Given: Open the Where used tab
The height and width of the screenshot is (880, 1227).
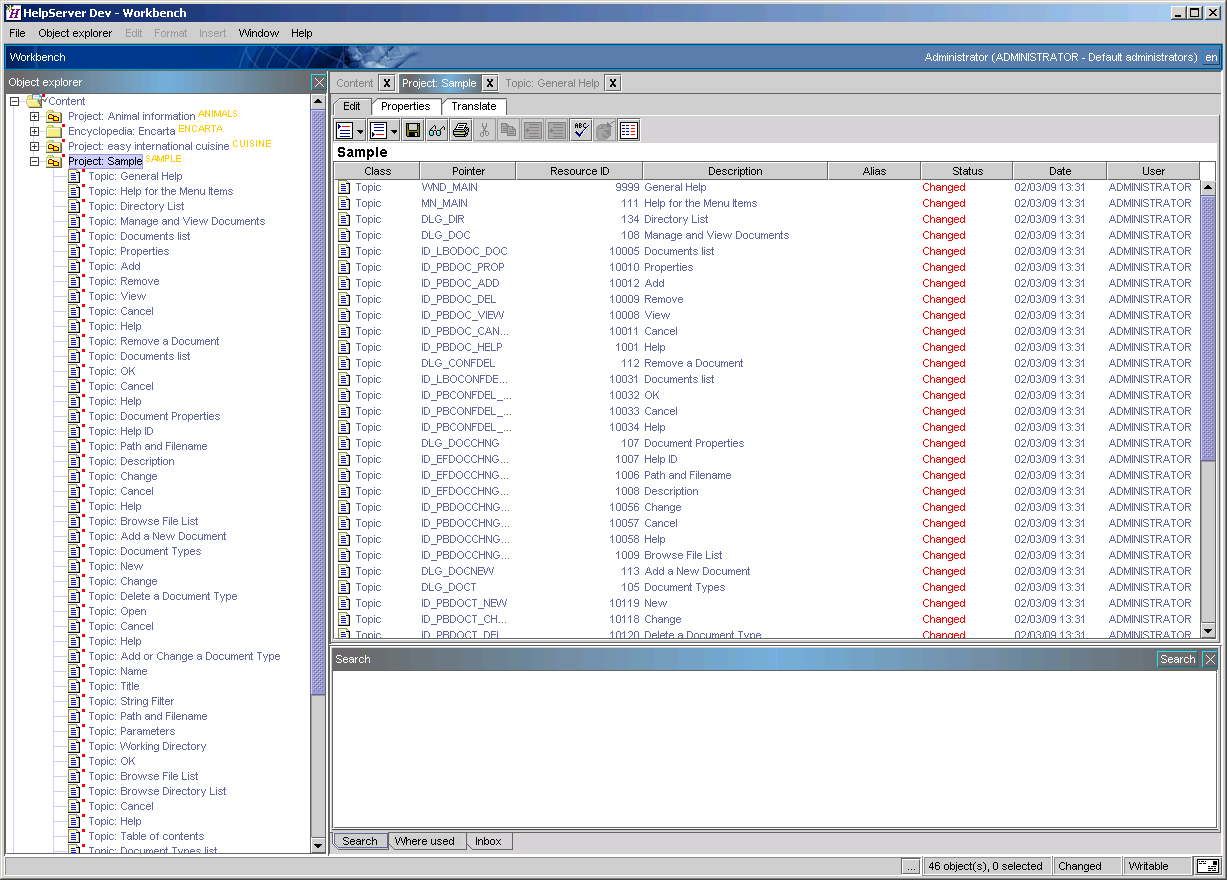Looking at the screenshot, I should click(x=424, y=841).
